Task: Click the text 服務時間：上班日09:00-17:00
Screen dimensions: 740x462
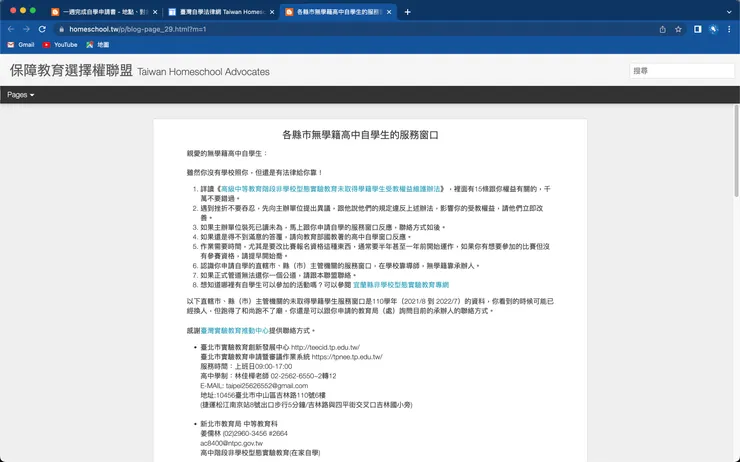Action: coord(246,366)
